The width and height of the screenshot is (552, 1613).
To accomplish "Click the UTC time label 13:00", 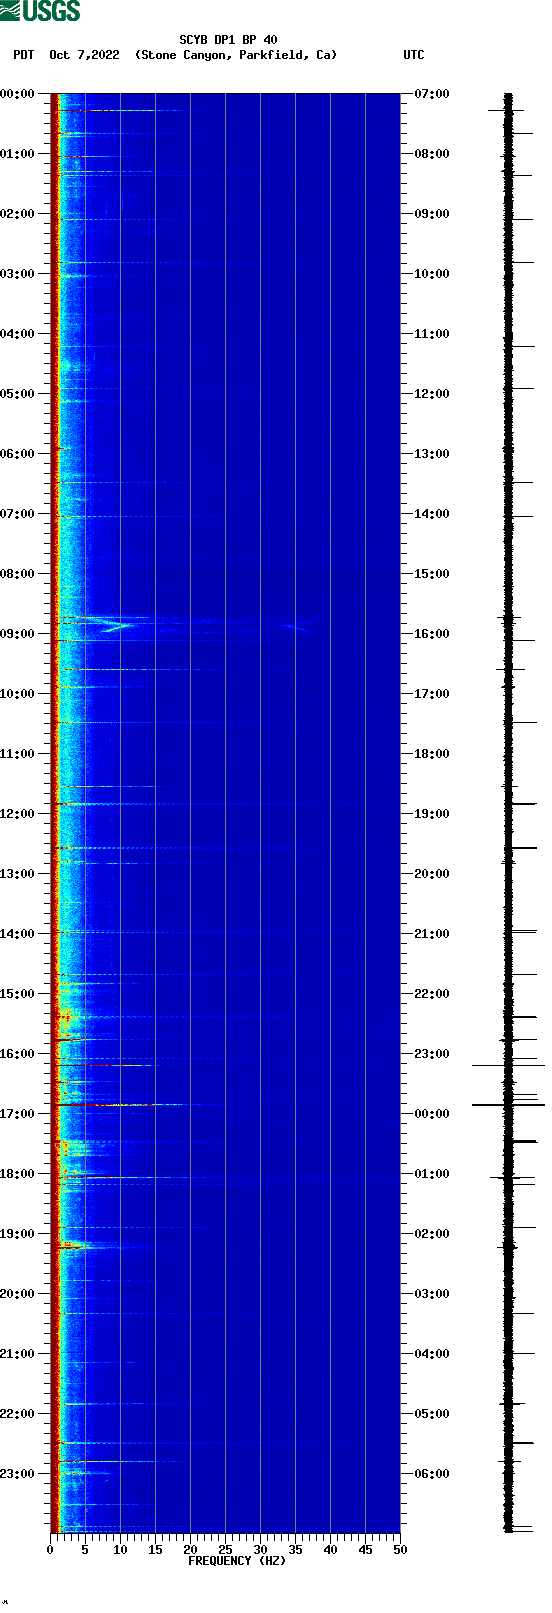I will click(x=432, y=454).
